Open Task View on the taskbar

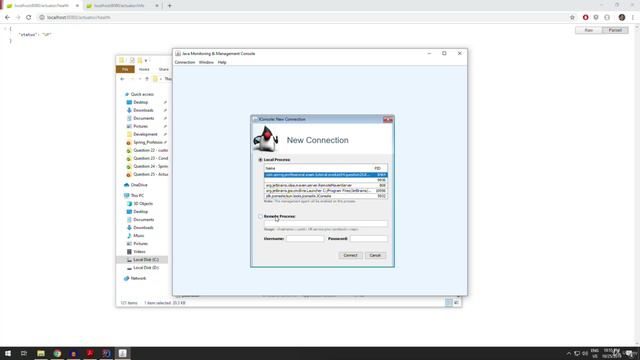click(x=24, y=353)
